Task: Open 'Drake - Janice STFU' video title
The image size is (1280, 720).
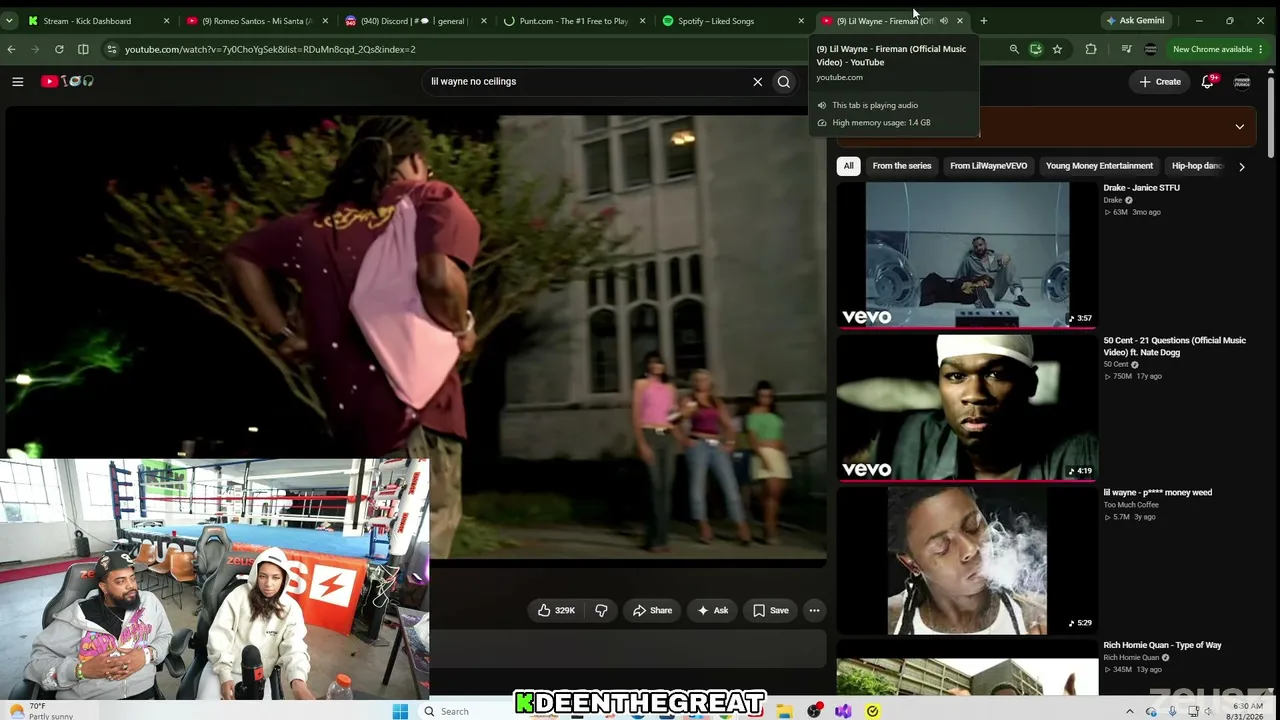Action: click(1141, 188)
